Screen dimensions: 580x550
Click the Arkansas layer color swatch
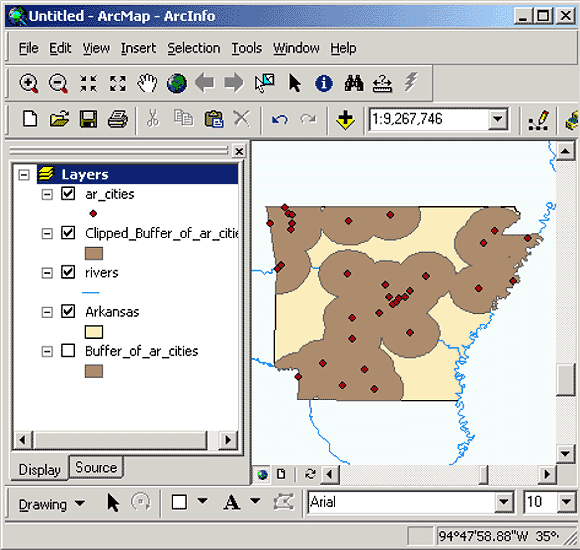coord(94,332)
